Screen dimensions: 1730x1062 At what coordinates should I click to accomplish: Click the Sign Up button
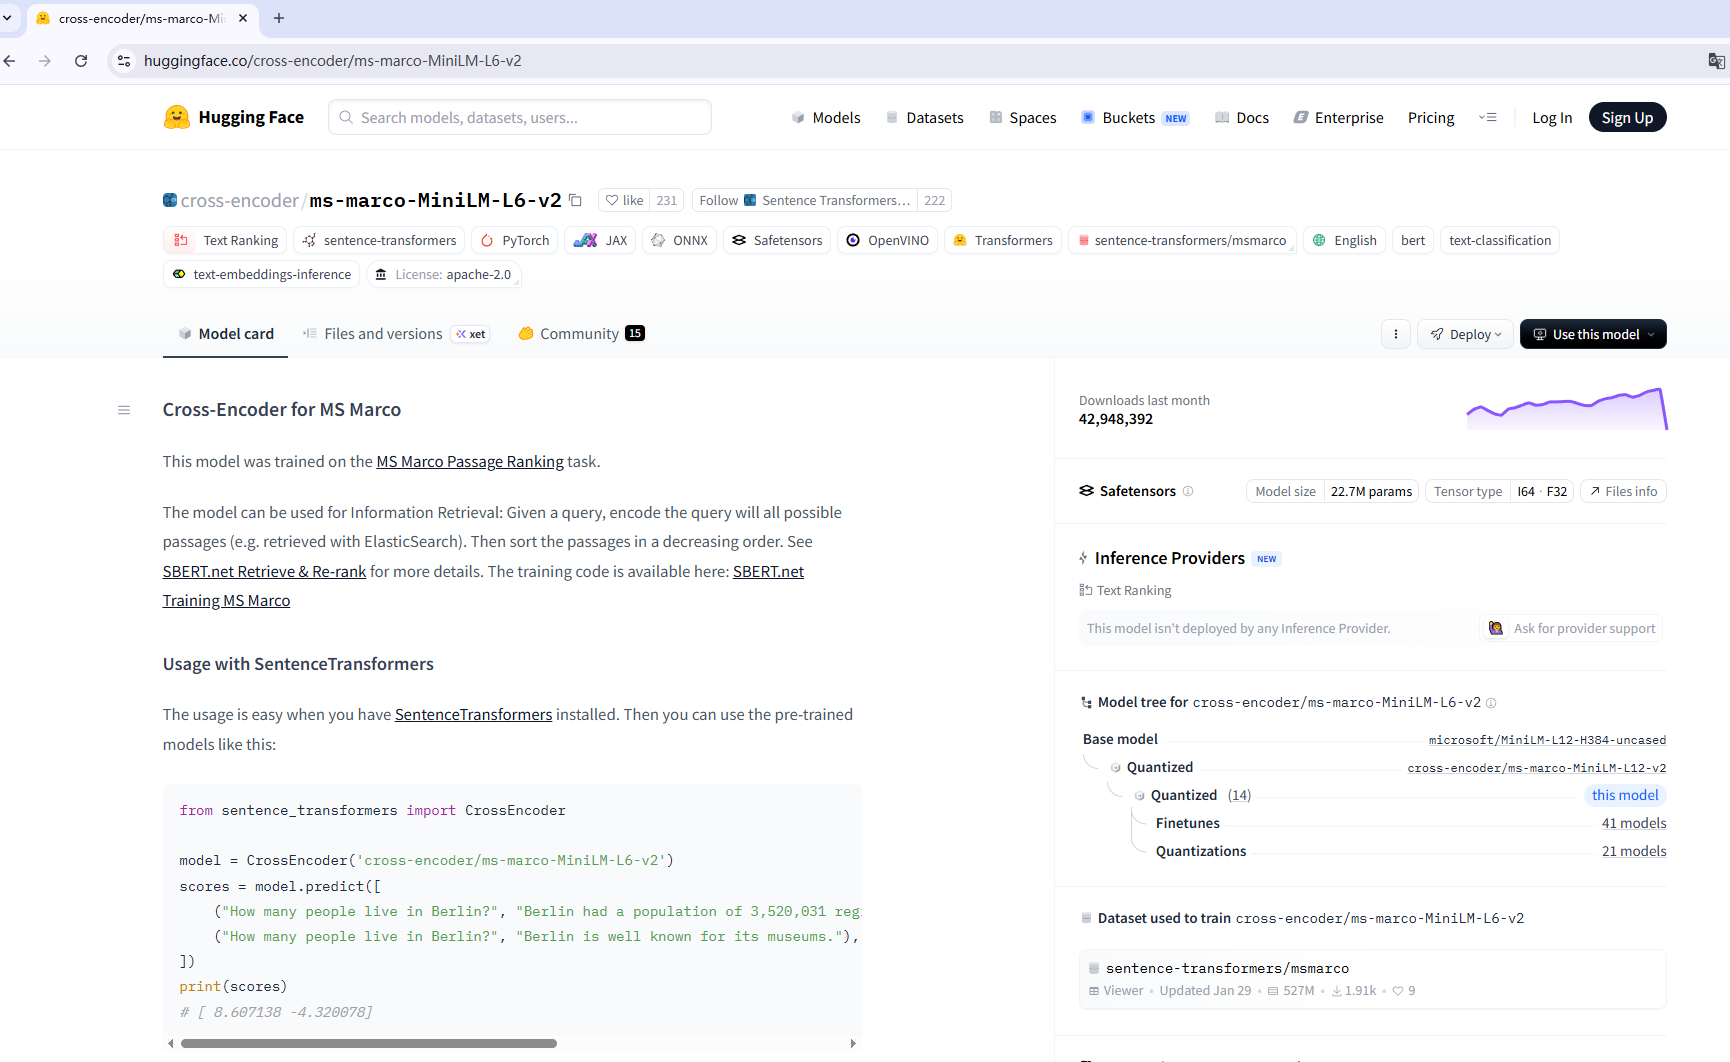1627,117
